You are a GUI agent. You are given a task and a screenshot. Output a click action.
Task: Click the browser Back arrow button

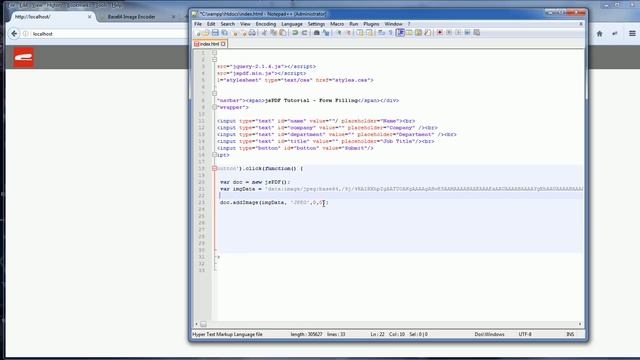(x=14, y=33)
